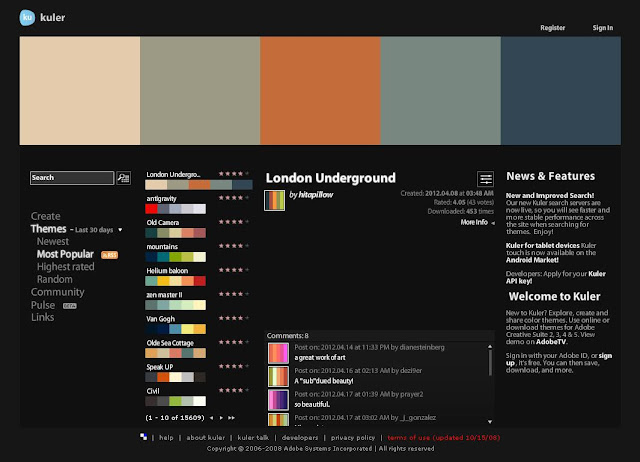Open the AdobeTV link
640x462 pixels.
click(551, 342)
